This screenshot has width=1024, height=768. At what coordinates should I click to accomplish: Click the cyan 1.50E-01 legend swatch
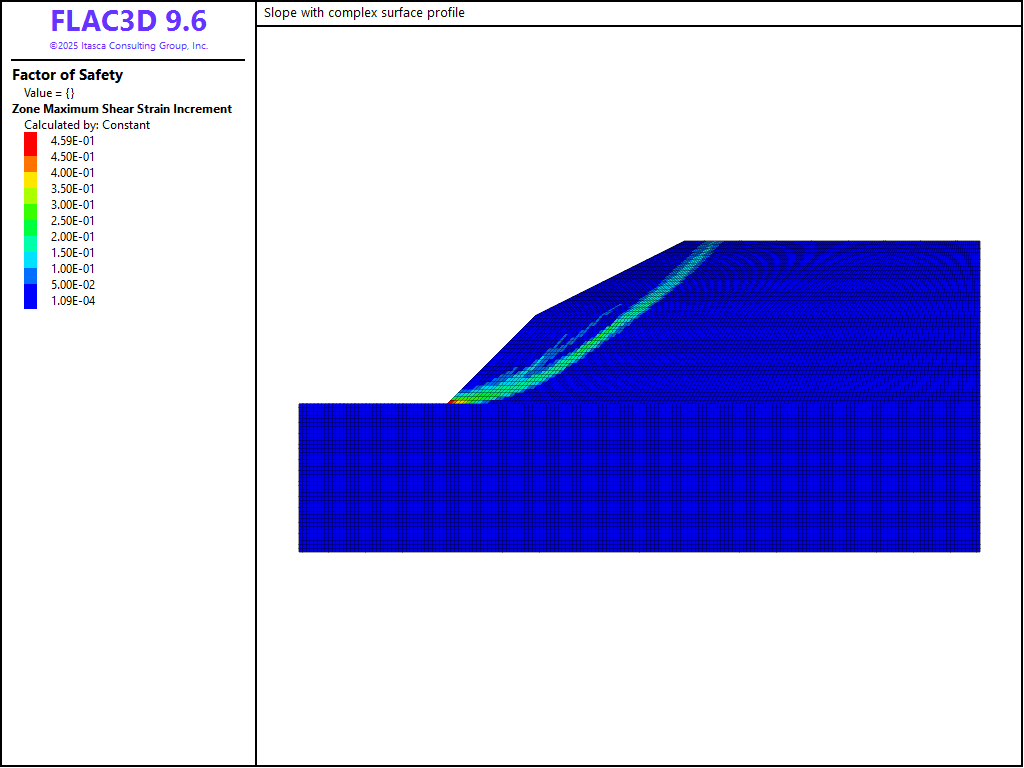(30, 253)
